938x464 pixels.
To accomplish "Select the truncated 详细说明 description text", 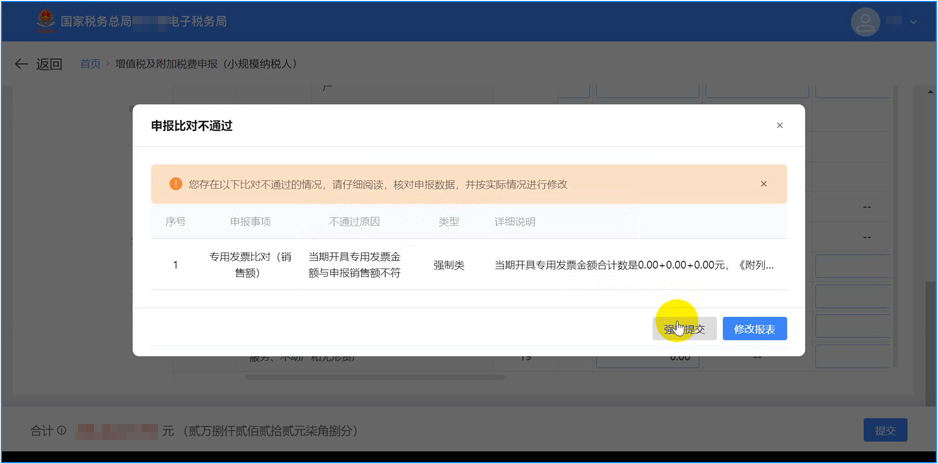I will tap(634, 265).
